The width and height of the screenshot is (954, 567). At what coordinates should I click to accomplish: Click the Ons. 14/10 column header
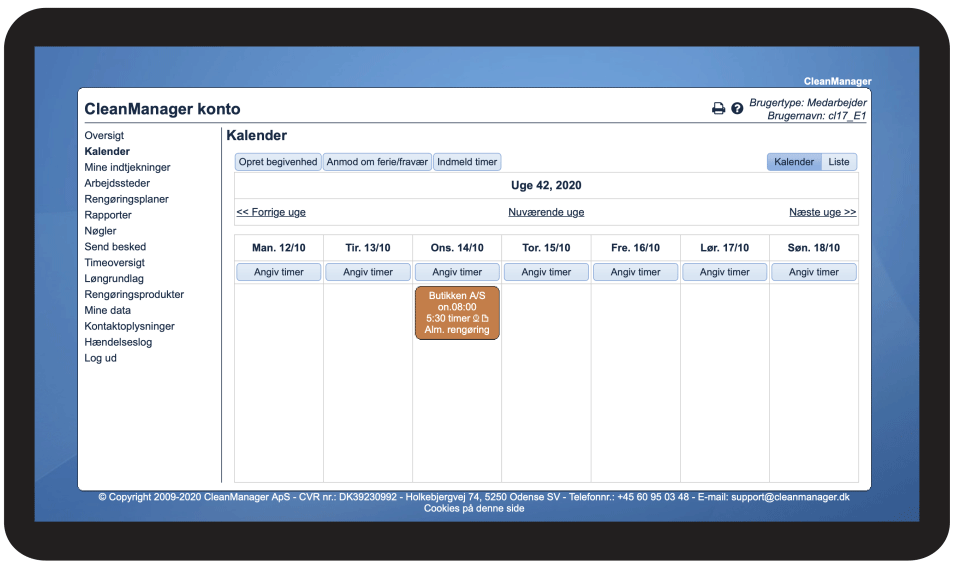point(457,248)
